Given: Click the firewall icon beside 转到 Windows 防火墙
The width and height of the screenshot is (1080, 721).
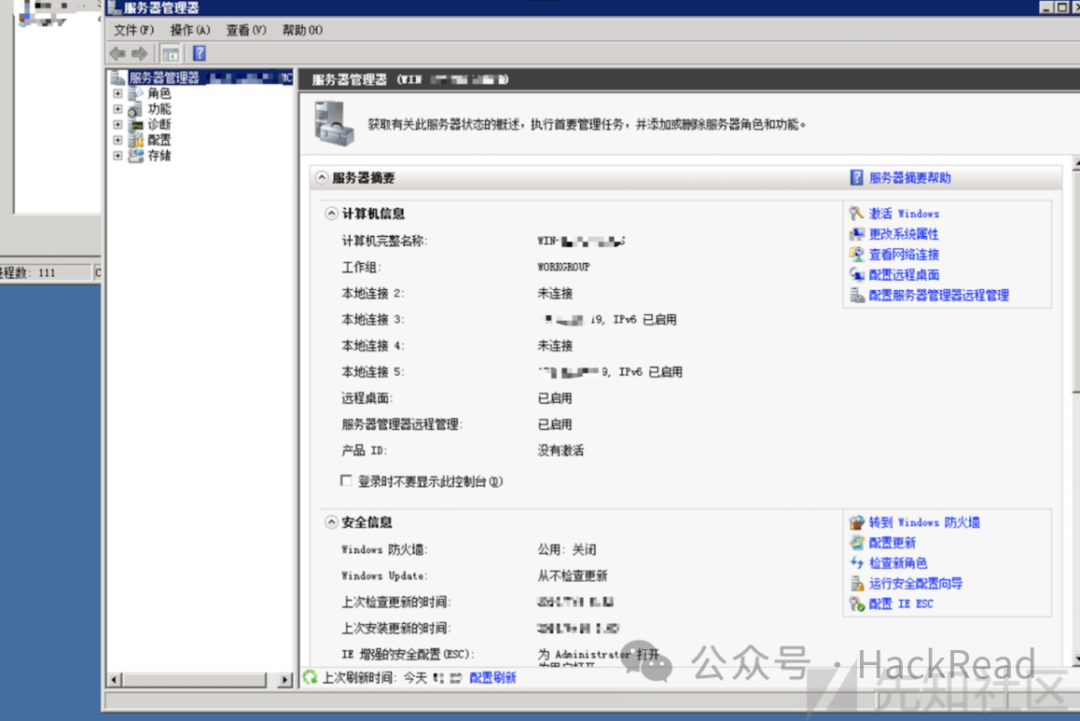Looking at the screenshot, I should click(x=856, y=522).
